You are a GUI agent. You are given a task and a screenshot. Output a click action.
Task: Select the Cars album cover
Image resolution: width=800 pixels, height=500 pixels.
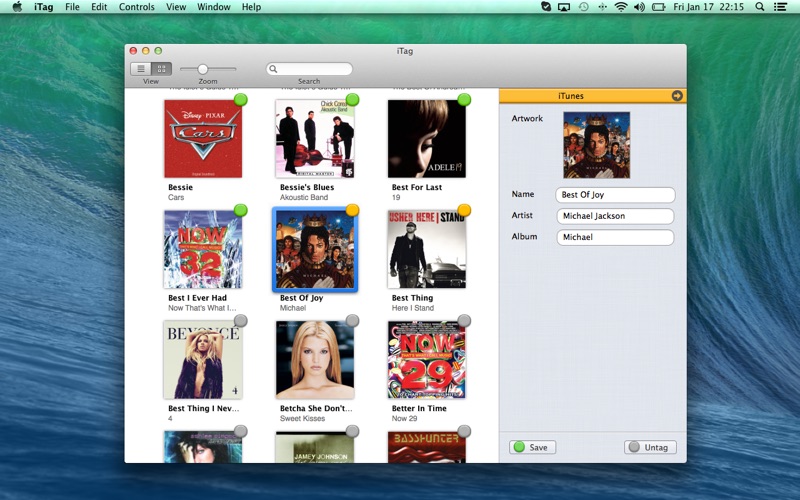[x=203, y=139]
